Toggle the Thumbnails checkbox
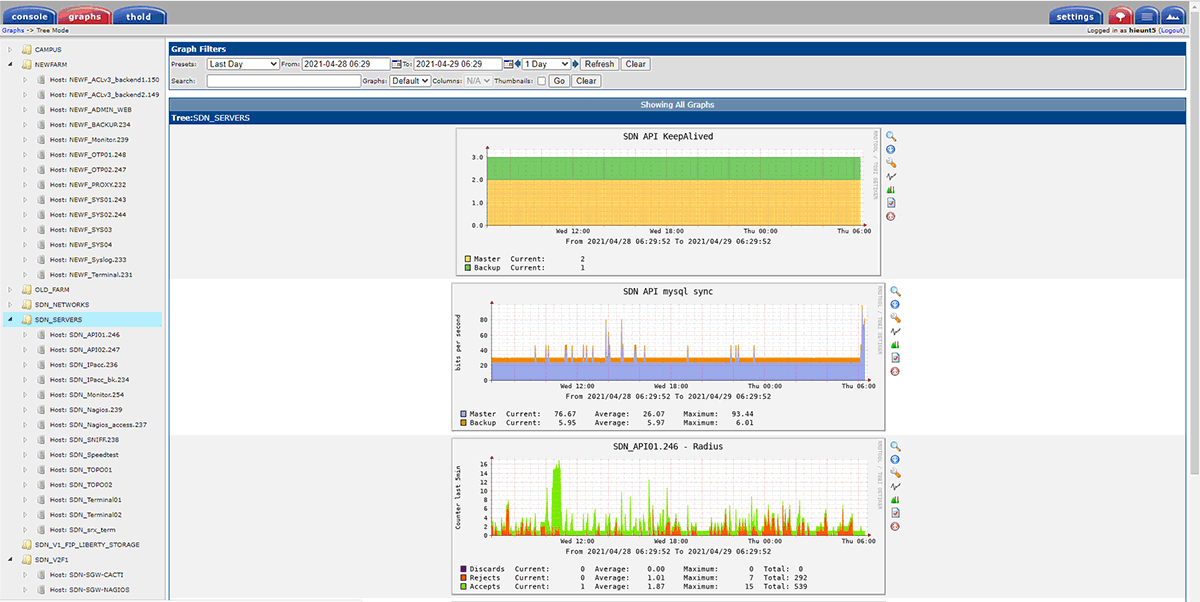Image resolution: width=1200 pixels, height=602 pixels. tap(541, 81)
